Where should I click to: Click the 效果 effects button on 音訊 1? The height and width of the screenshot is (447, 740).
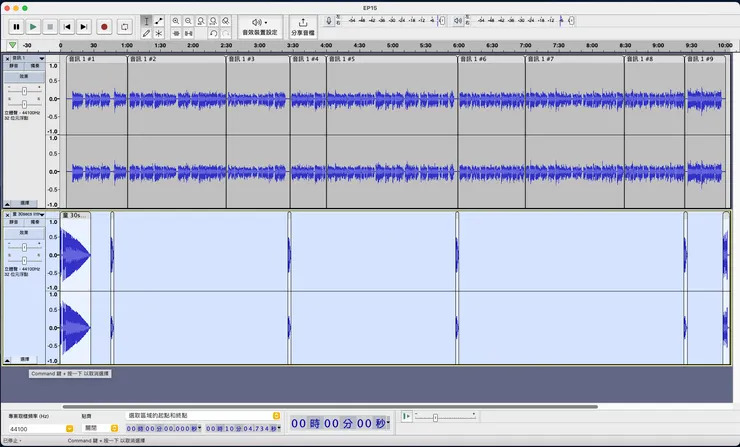24,76
